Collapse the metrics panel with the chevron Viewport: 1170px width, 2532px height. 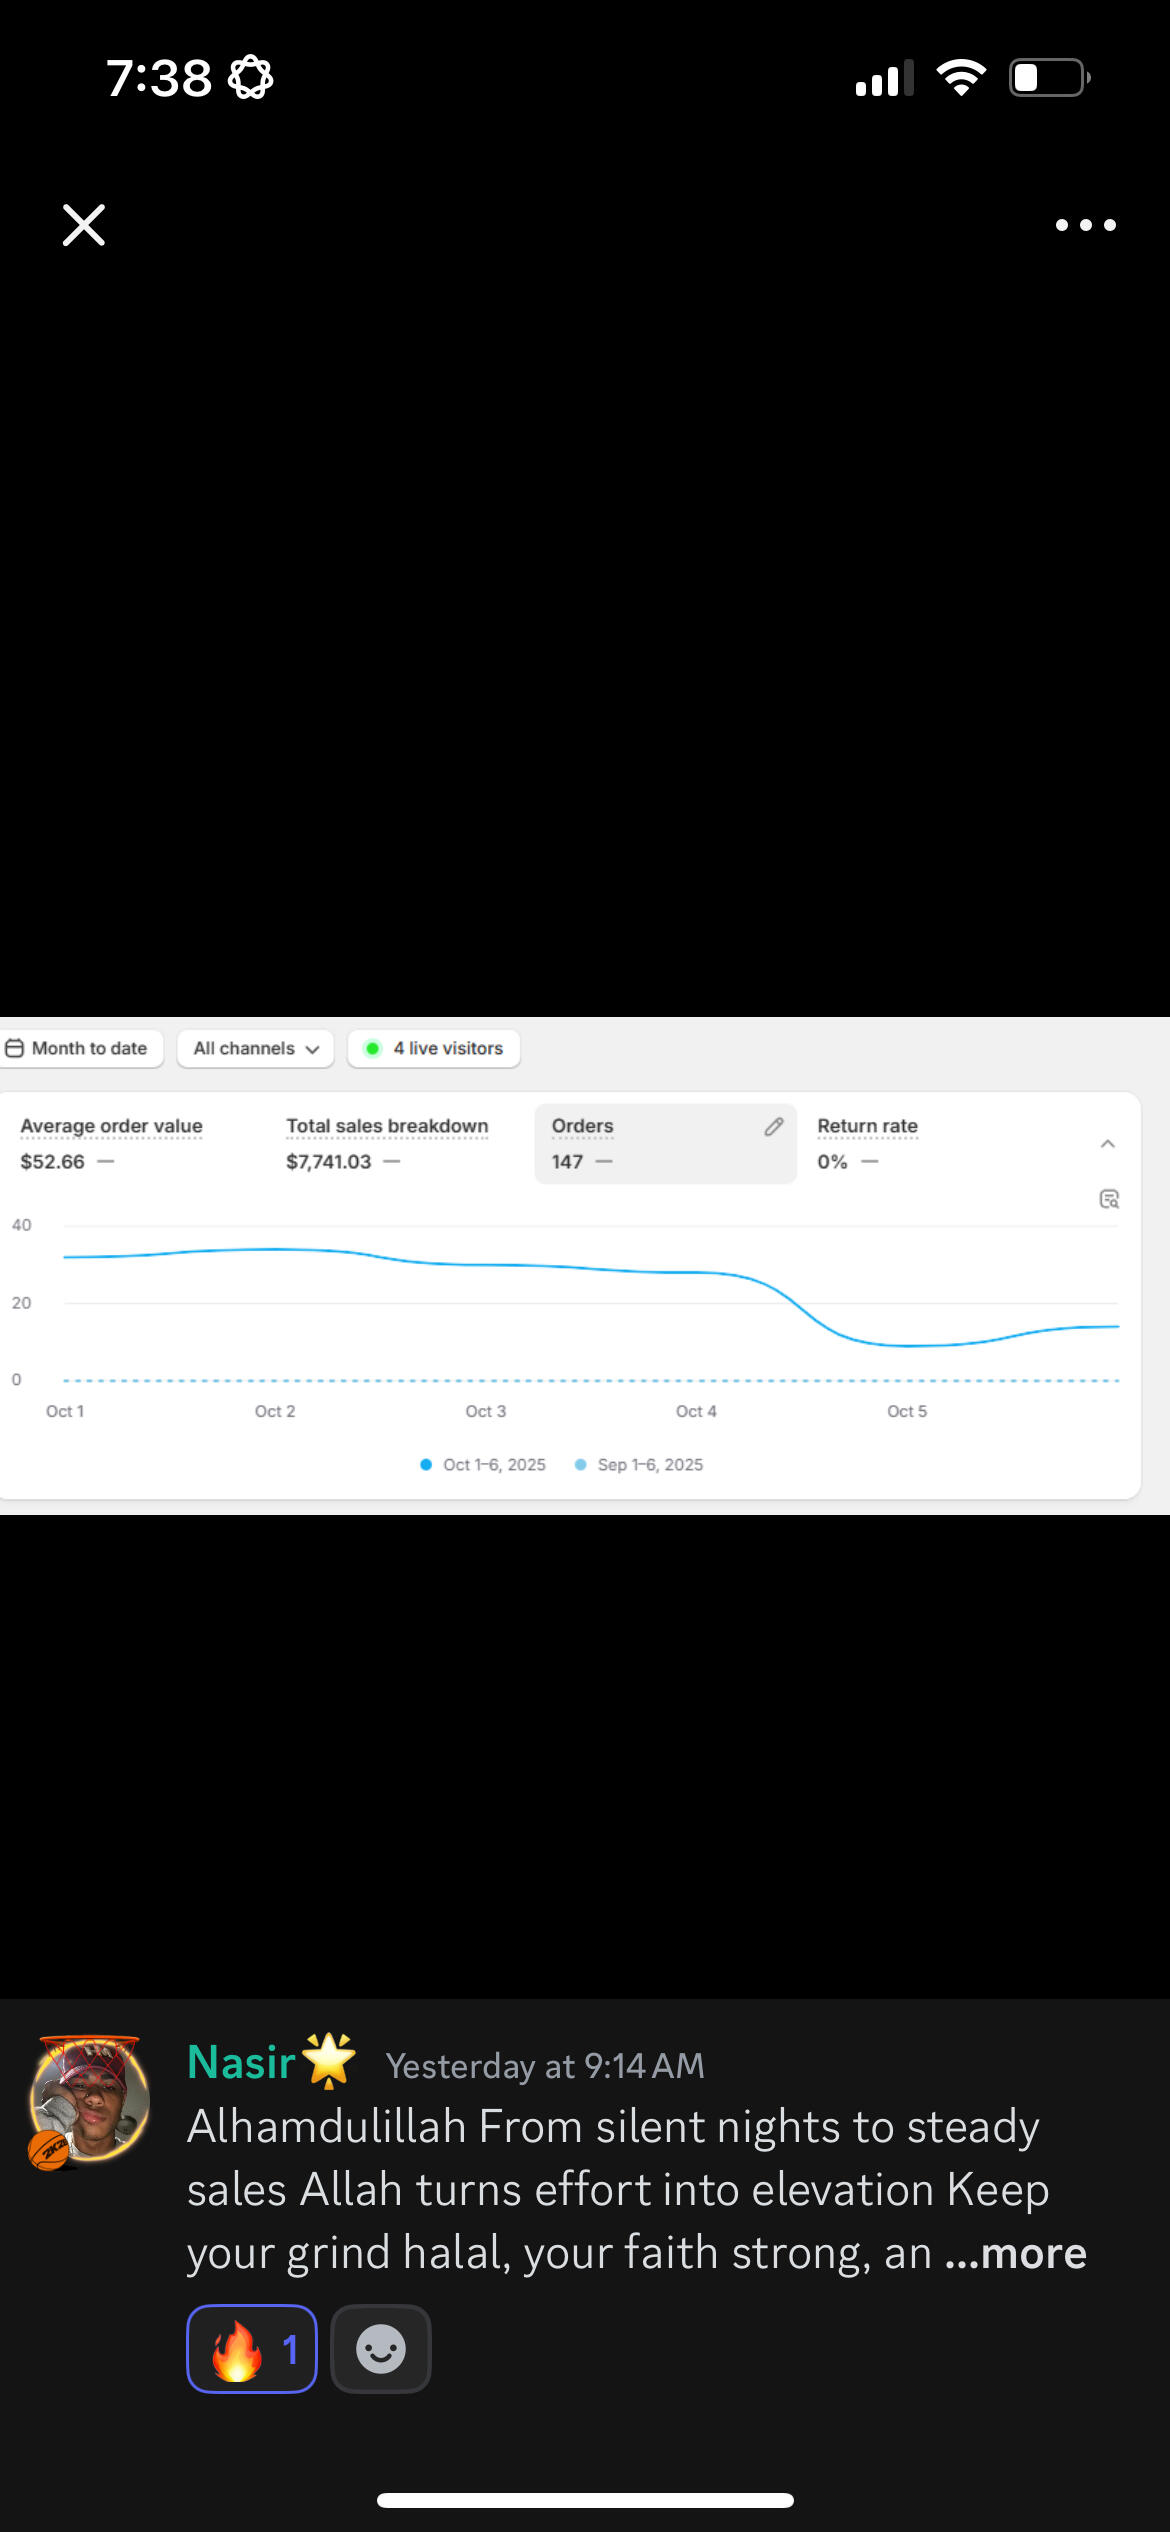coord(1107,1144)
